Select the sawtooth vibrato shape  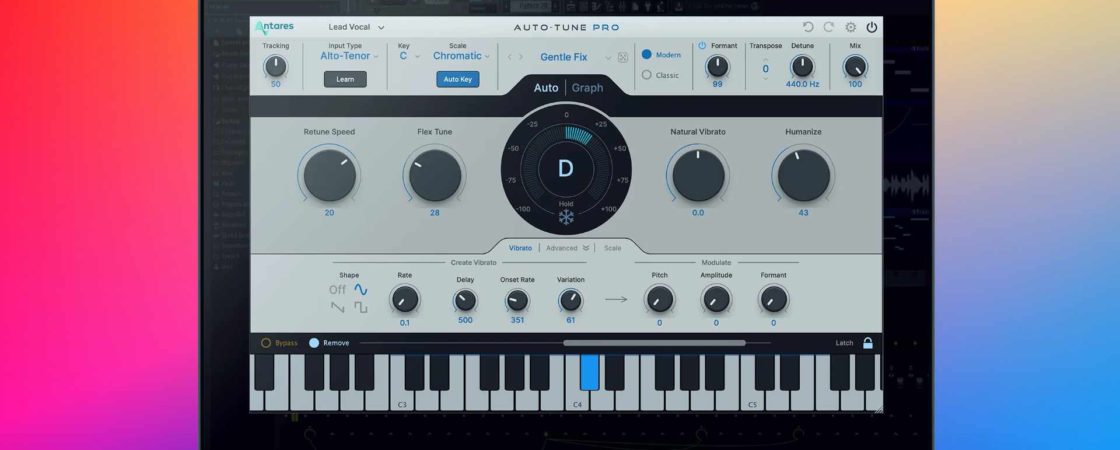(x=337, y=307)
